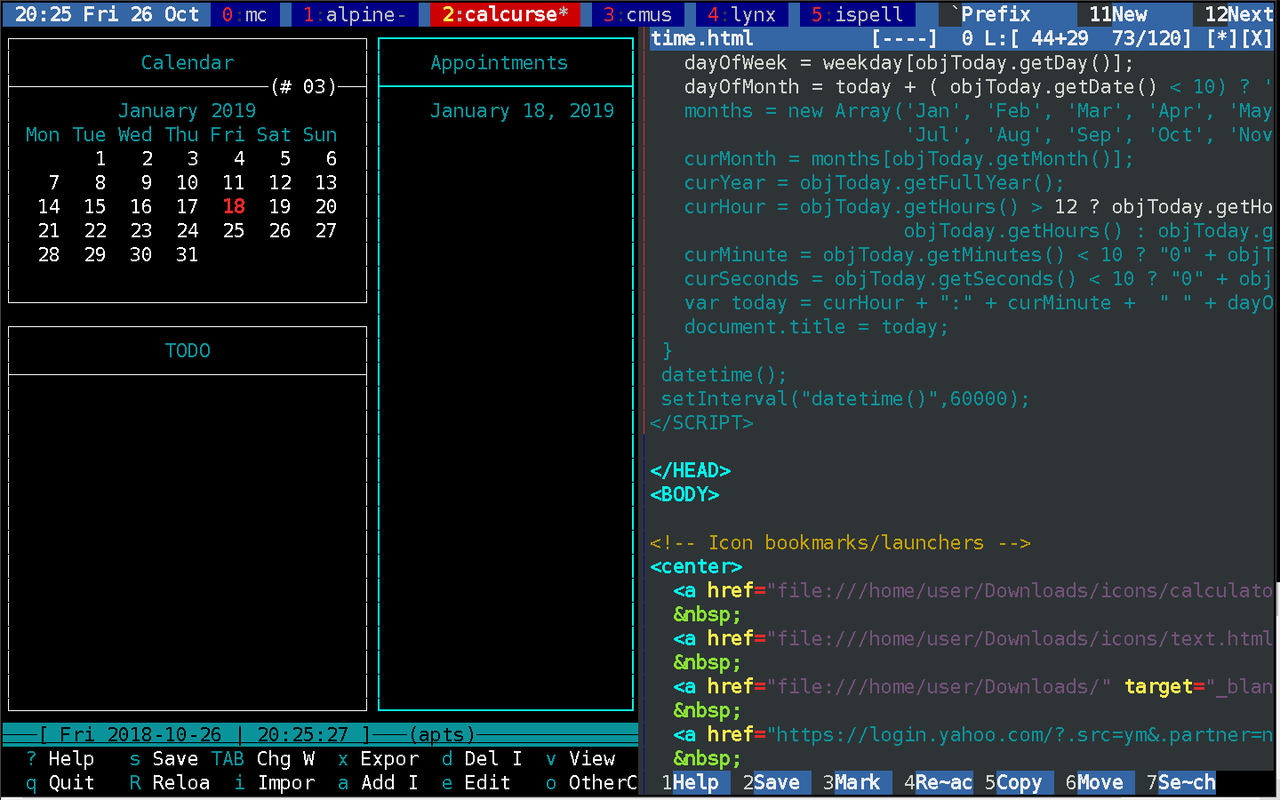1280x800 pixels.
Task: Select highlighted day 18 in calendar
Action: pyautogui.click(x=234, y=206)
